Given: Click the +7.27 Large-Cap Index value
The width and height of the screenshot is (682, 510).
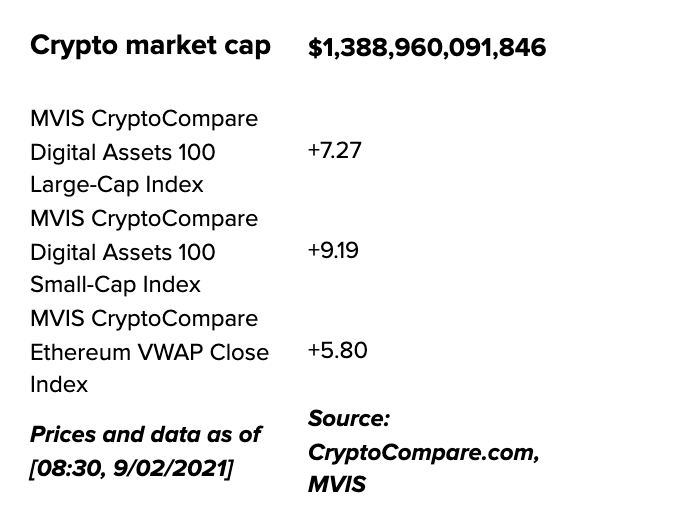Looking at the screenshot, I should point(335,151).
